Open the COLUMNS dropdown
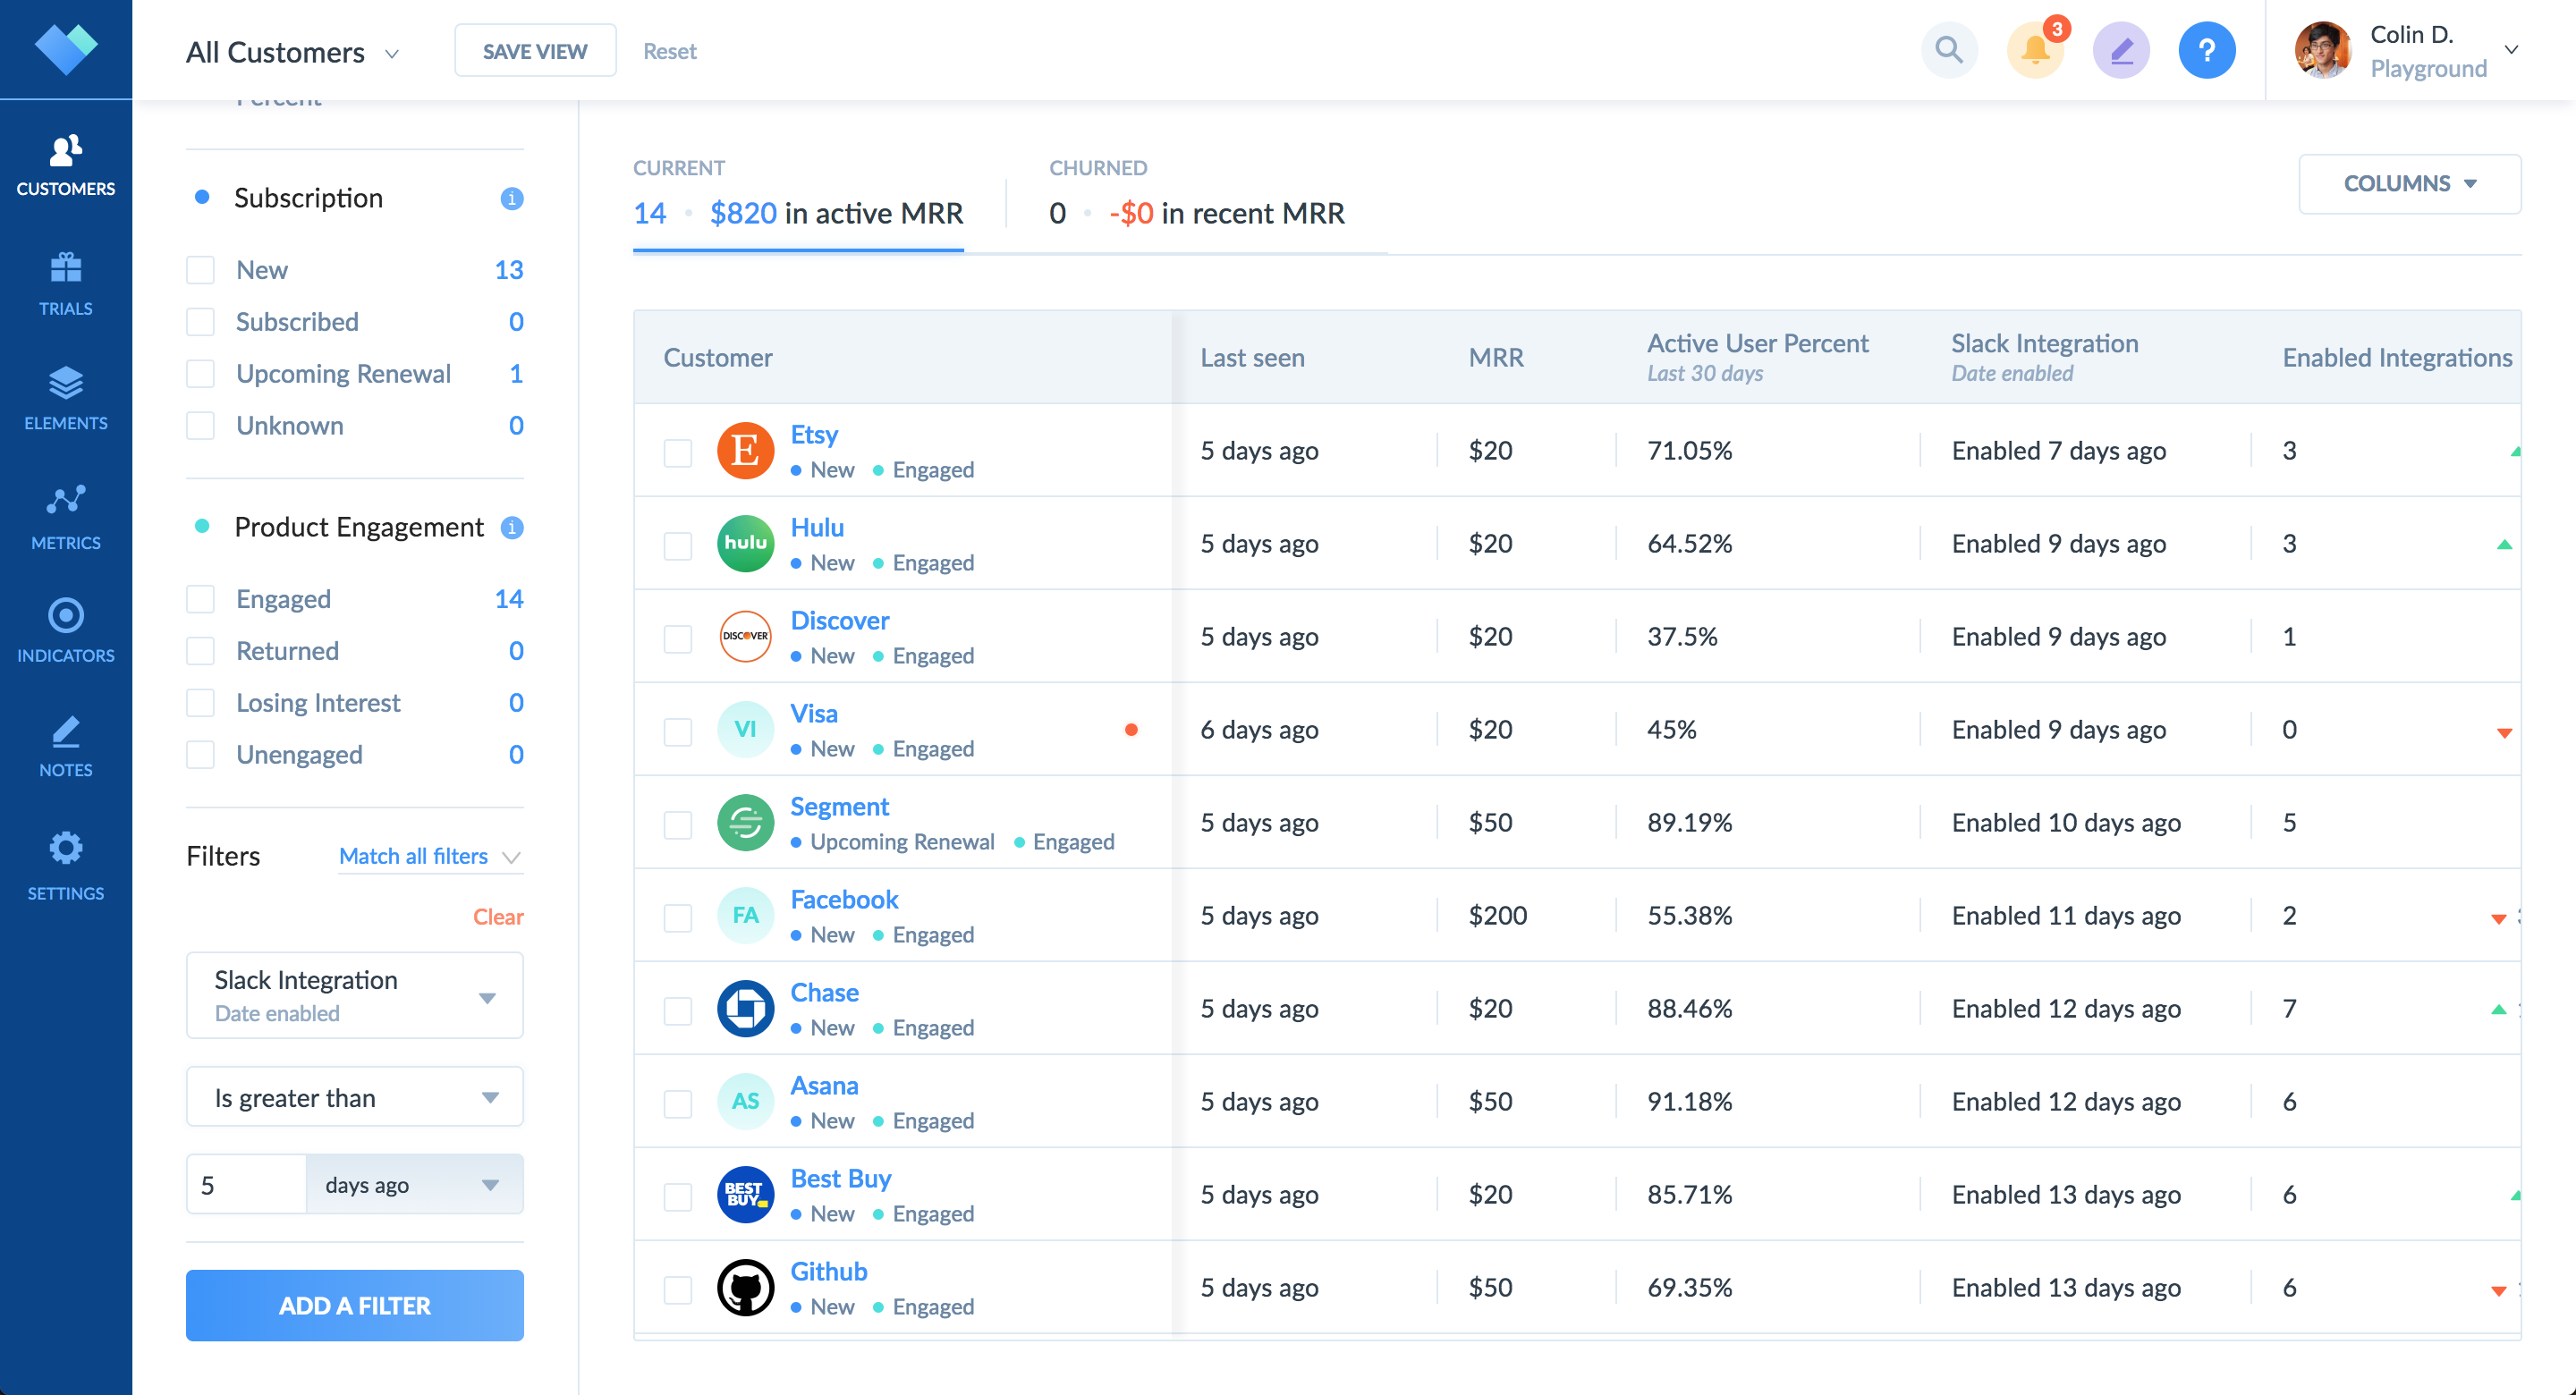Screen dimensions: 2576x1395 pos(2409,184)
